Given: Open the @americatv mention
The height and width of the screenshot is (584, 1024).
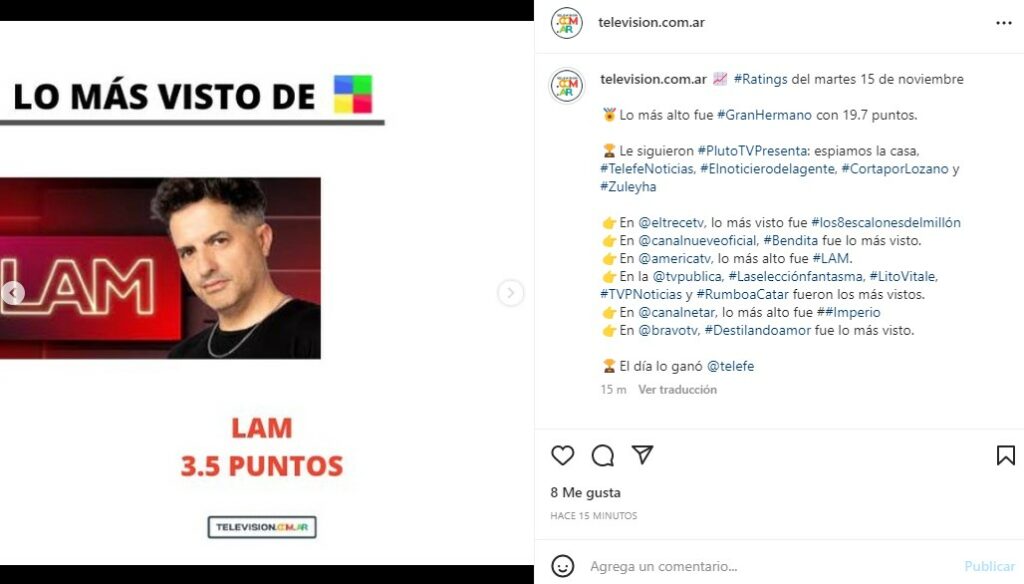Looking at the screenshot, I should tap(675, 259).
